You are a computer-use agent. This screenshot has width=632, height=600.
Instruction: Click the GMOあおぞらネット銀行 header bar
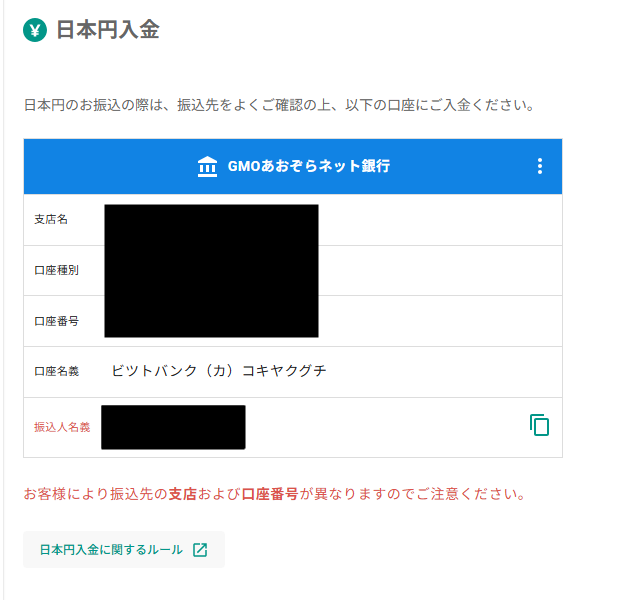click(x=293, y=166)
